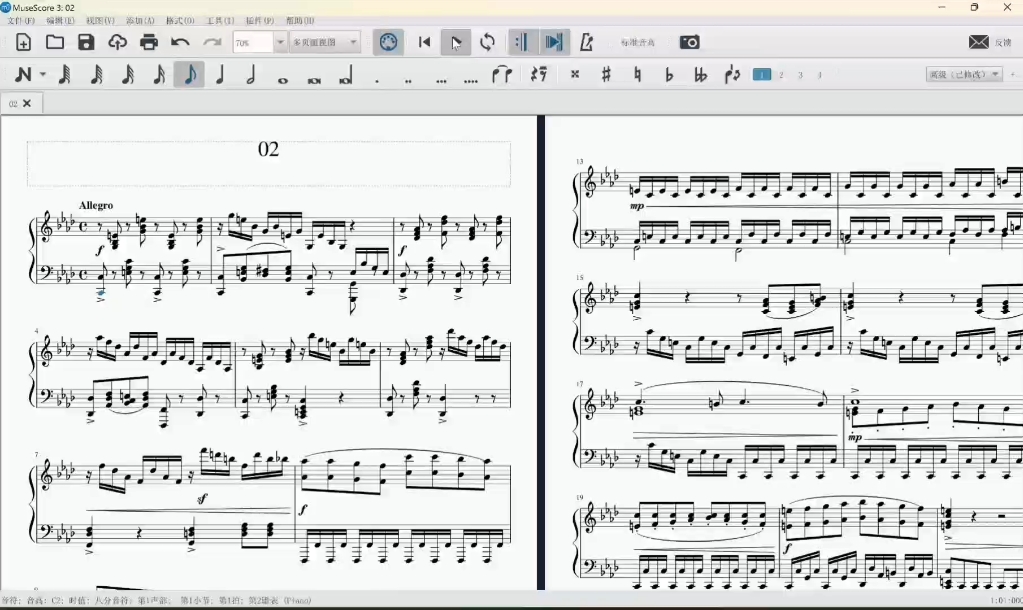Open a score from the folder icon

(x=55, y=42)
